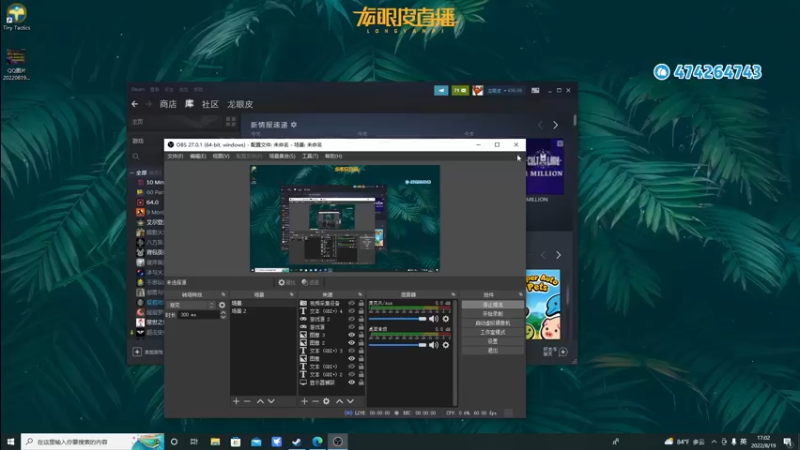The width and height of the screenshot is (800, 450).
Task: Open Steam announcements blue megaphone icon
Action: tap(441, 90)
